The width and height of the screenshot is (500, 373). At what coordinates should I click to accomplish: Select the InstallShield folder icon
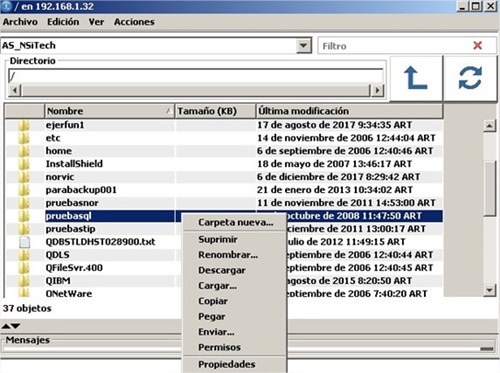(x=24, y=164)
